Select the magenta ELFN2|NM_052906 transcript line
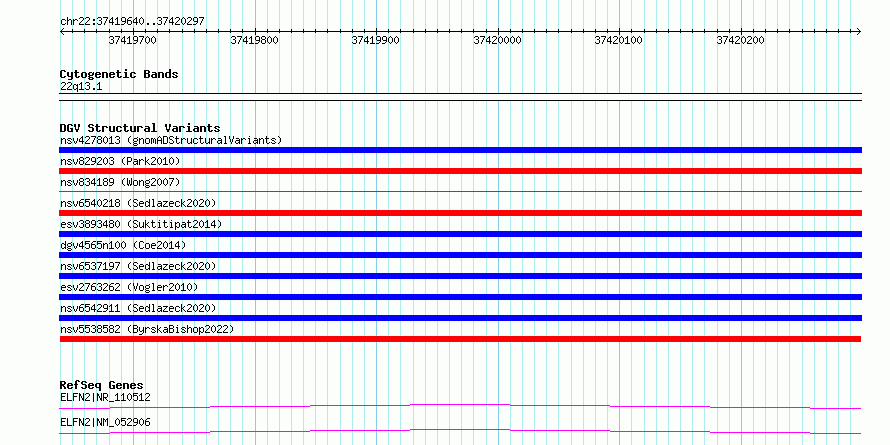 [x=460, y=431]
